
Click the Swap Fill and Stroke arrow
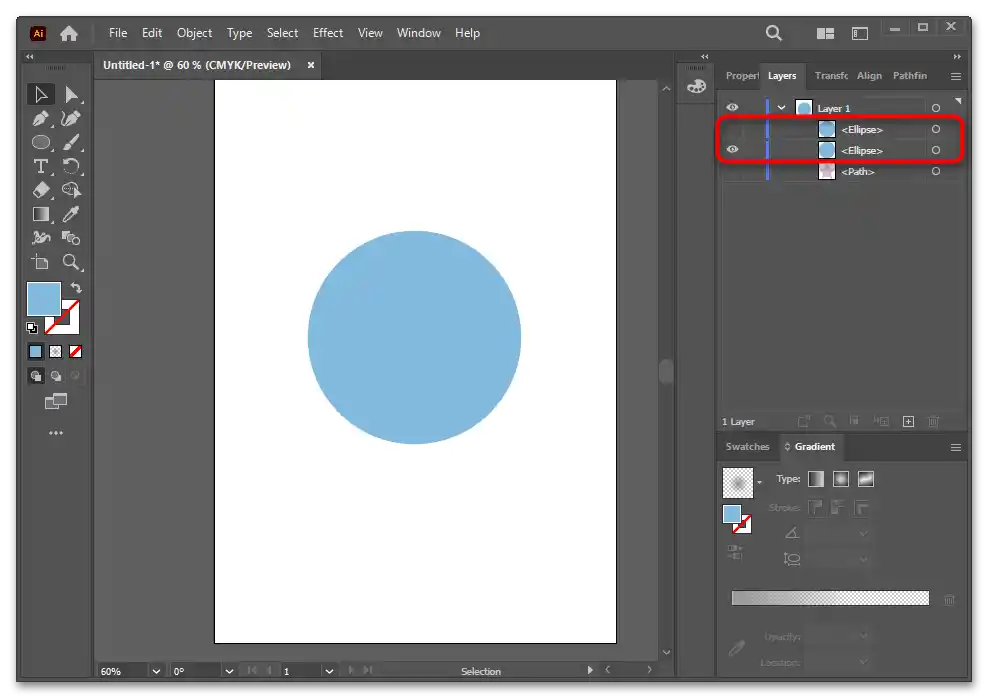coord(76,288)
